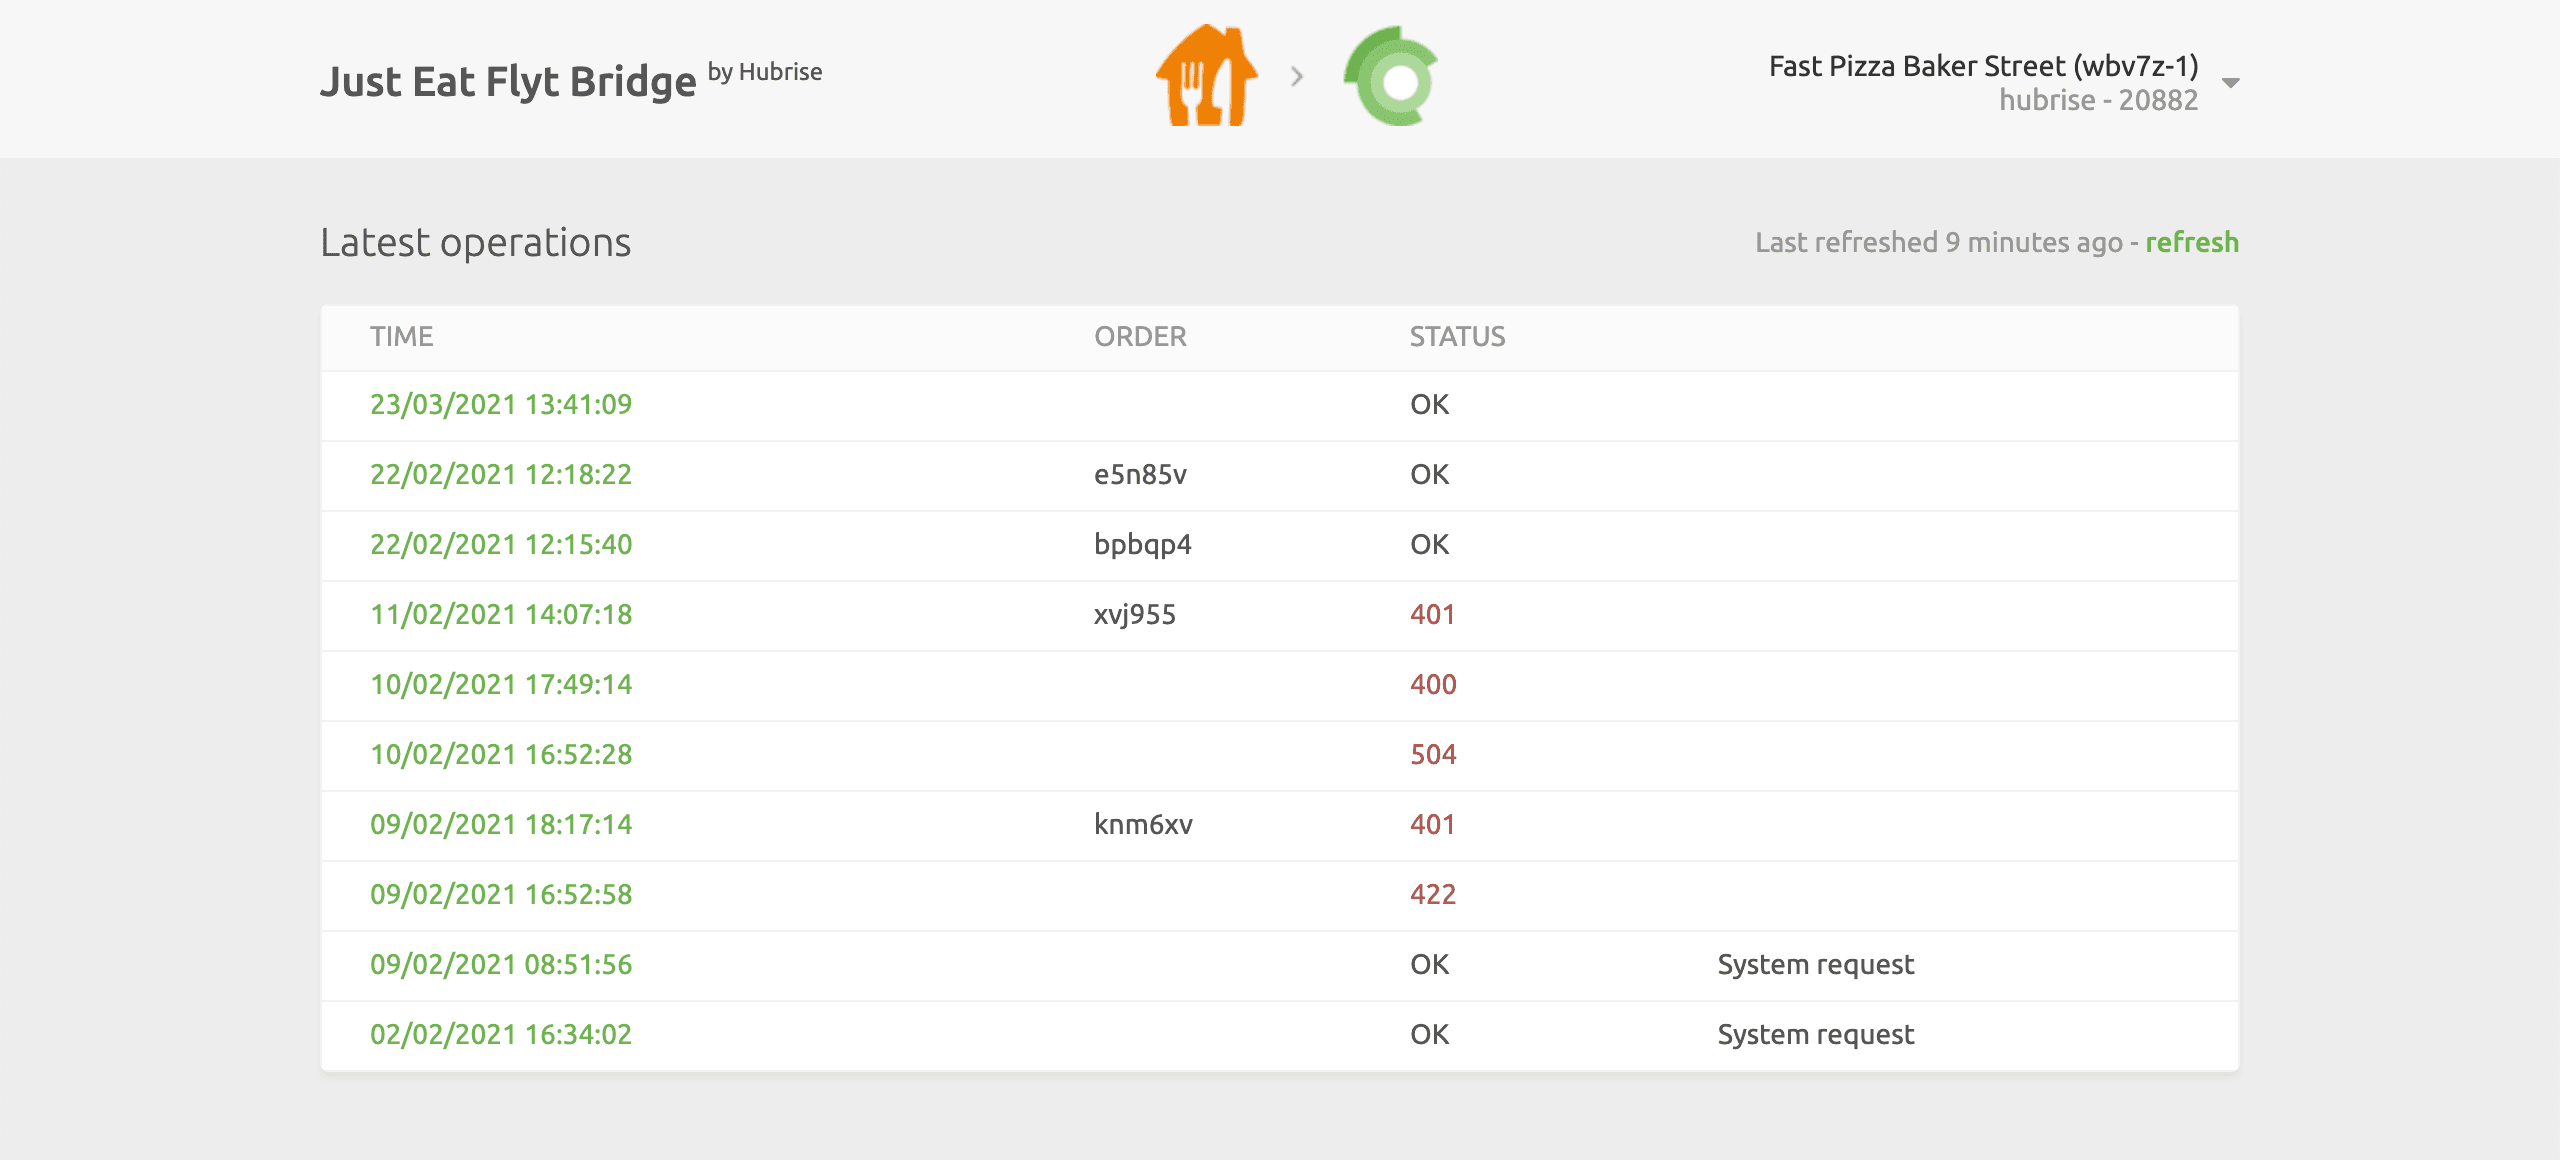This screenshot has height=1160, width=2560.
Task: Click the TIME column header
Action: tap(402, 337)
